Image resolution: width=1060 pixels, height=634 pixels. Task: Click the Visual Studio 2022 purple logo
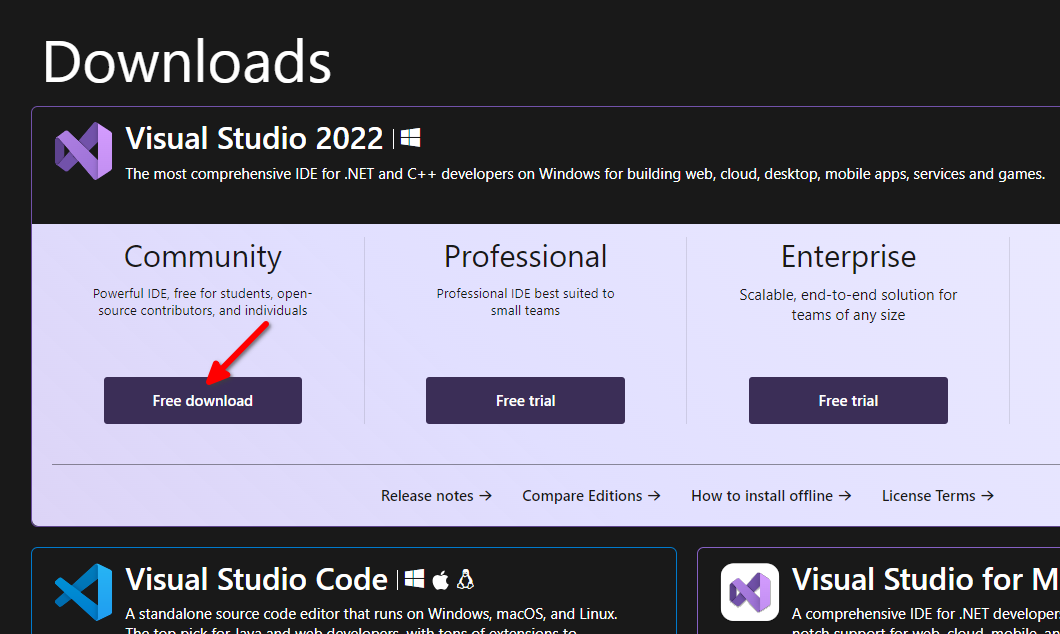(x=83, y=151)
